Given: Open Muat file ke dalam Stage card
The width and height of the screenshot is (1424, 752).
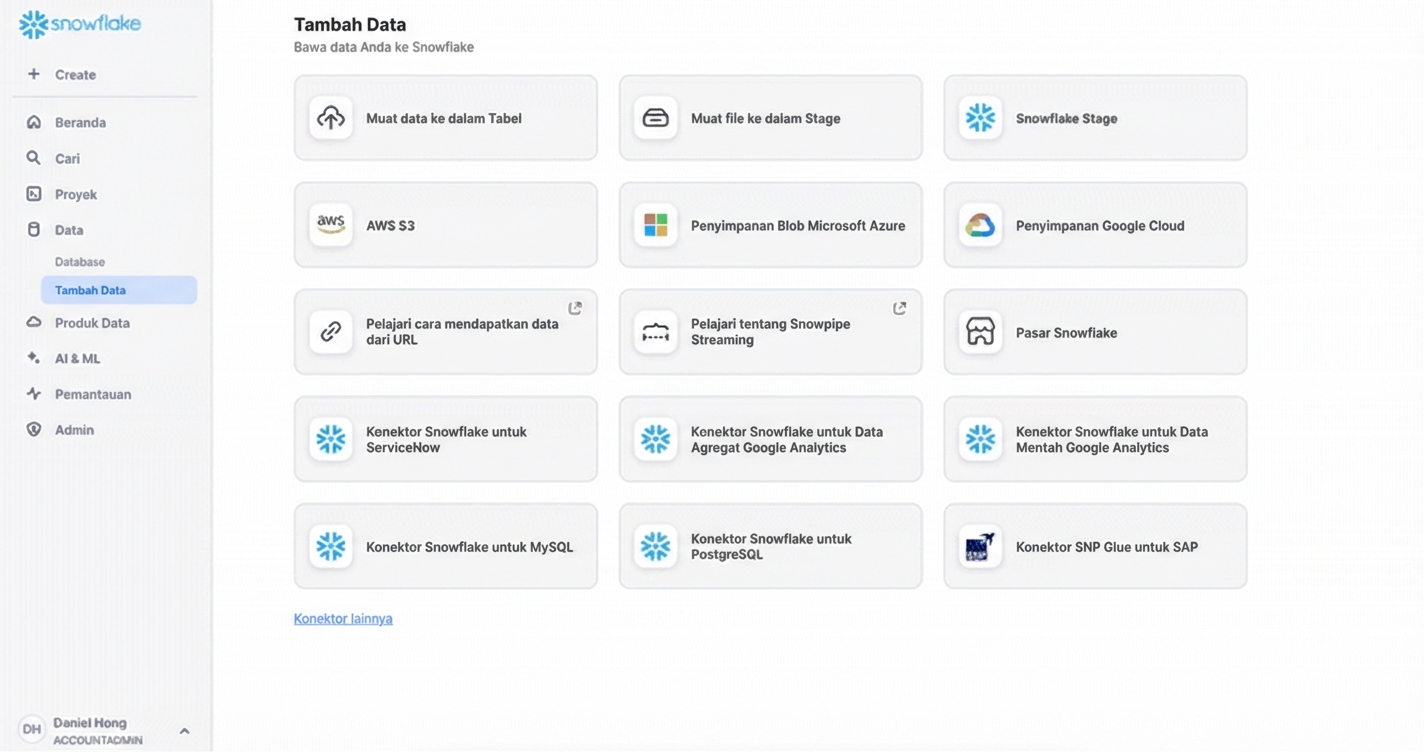Looking at the screenshot, I should pyautogui.click(x=770, y=118).
